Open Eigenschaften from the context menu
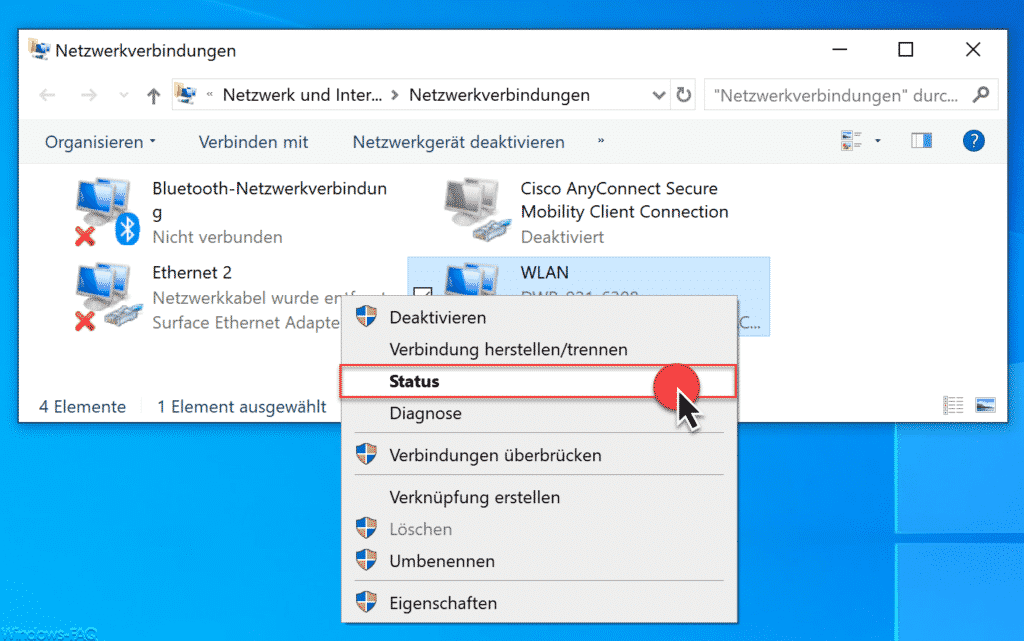This screenshot has width=1024, height=641. 539,603
